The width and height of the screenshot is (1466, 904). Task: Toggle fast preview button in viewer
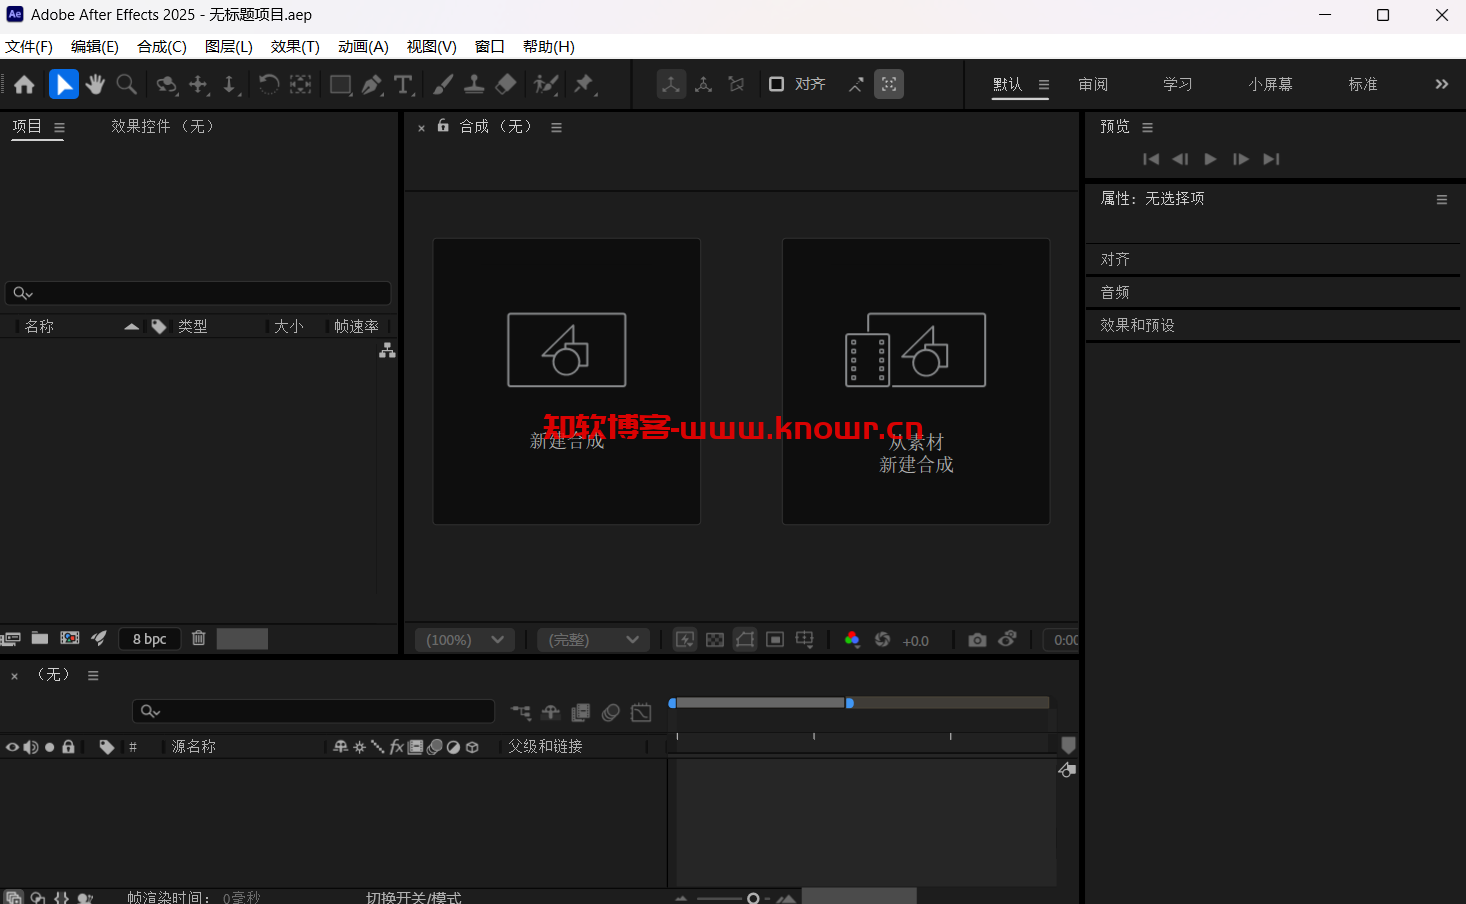point(685,640)
